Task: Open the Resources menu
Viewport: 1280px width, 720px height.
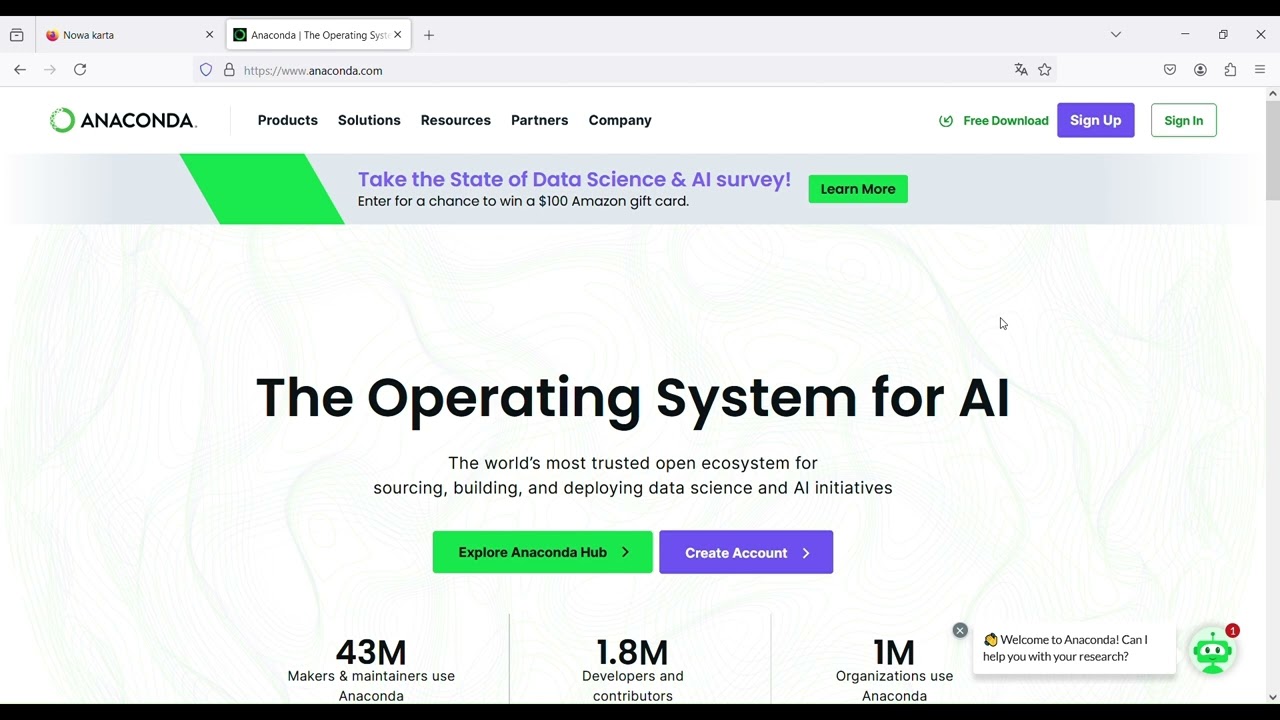Action: point(456,120)
